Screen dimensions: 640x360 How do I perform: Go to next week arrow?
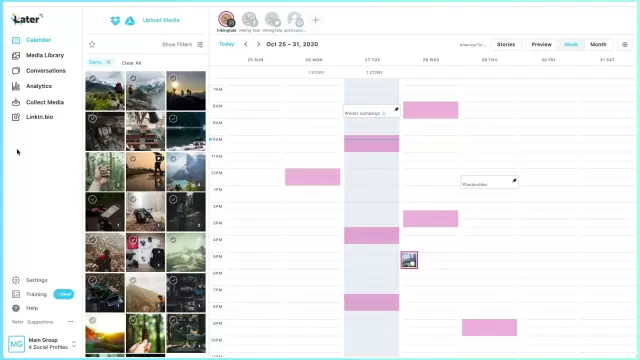(258, 44)
